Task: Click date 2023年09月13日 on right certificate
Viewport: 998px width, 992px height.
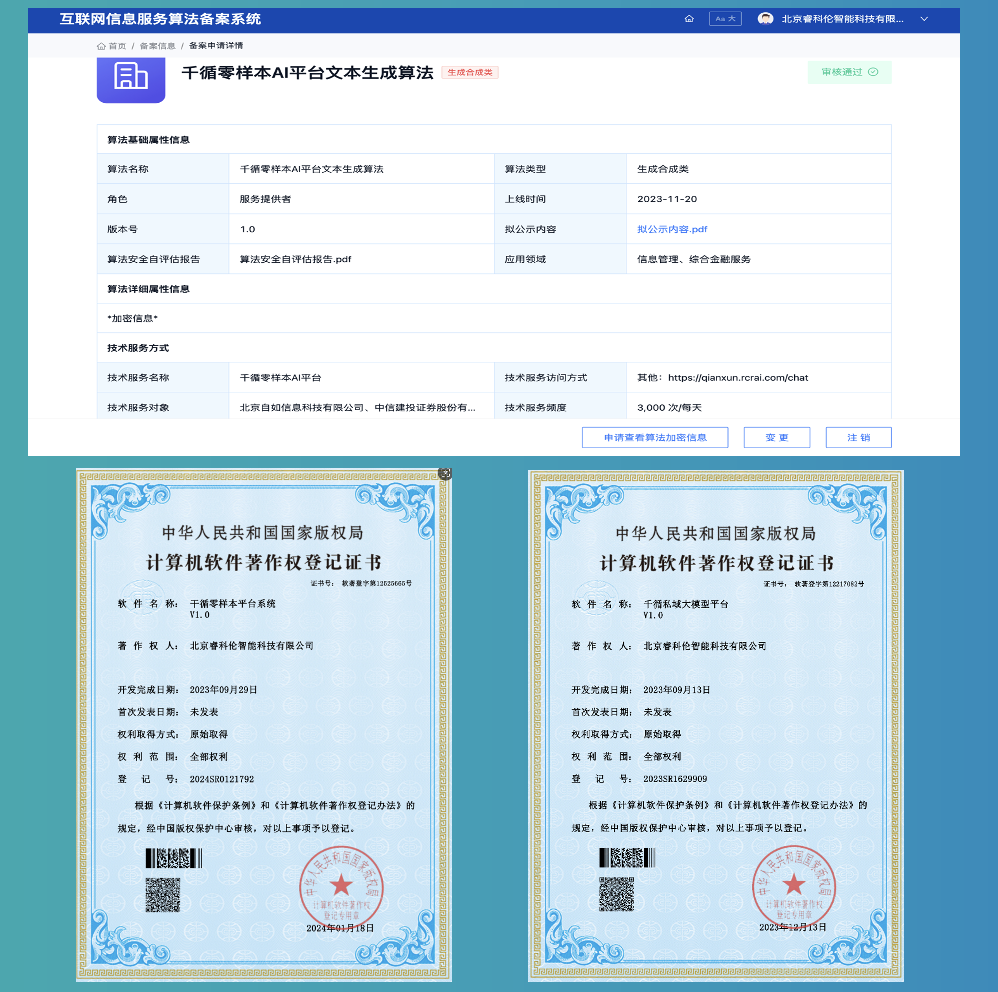Action: point(677,690)
